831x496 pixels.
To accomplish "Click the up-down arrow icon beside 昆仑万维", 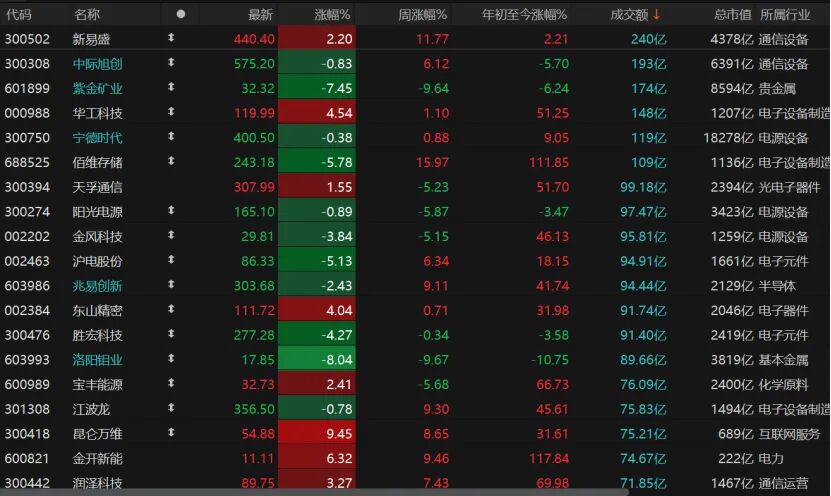I will coord(171,433).
